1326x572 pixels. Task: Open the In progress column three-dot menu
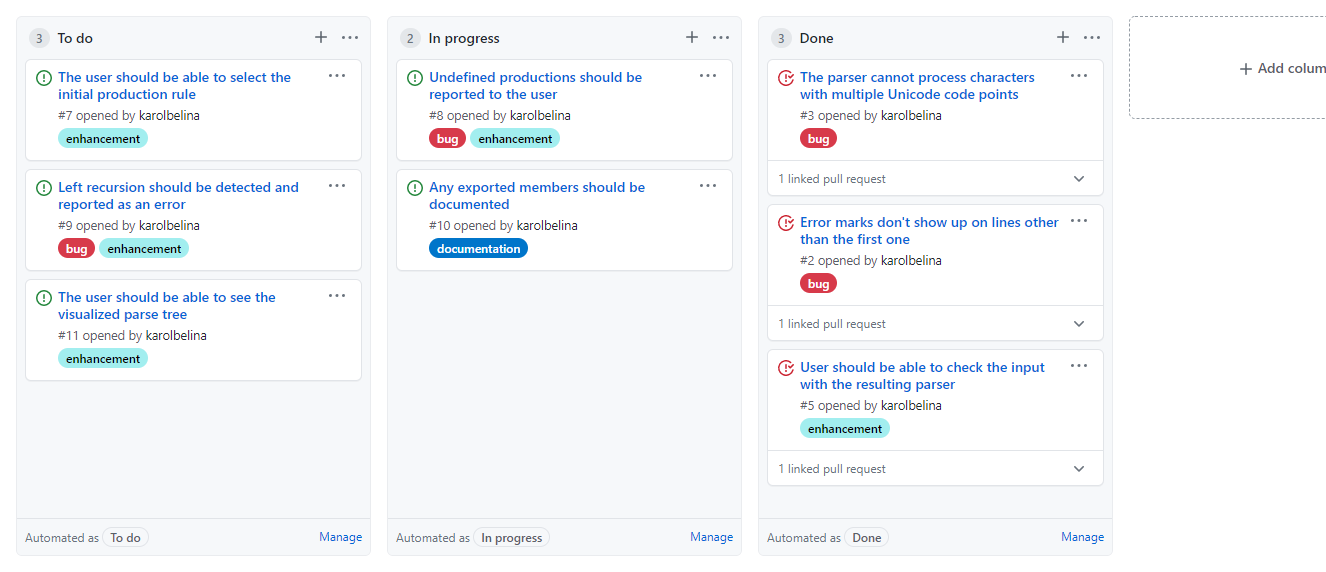(721, 38)
